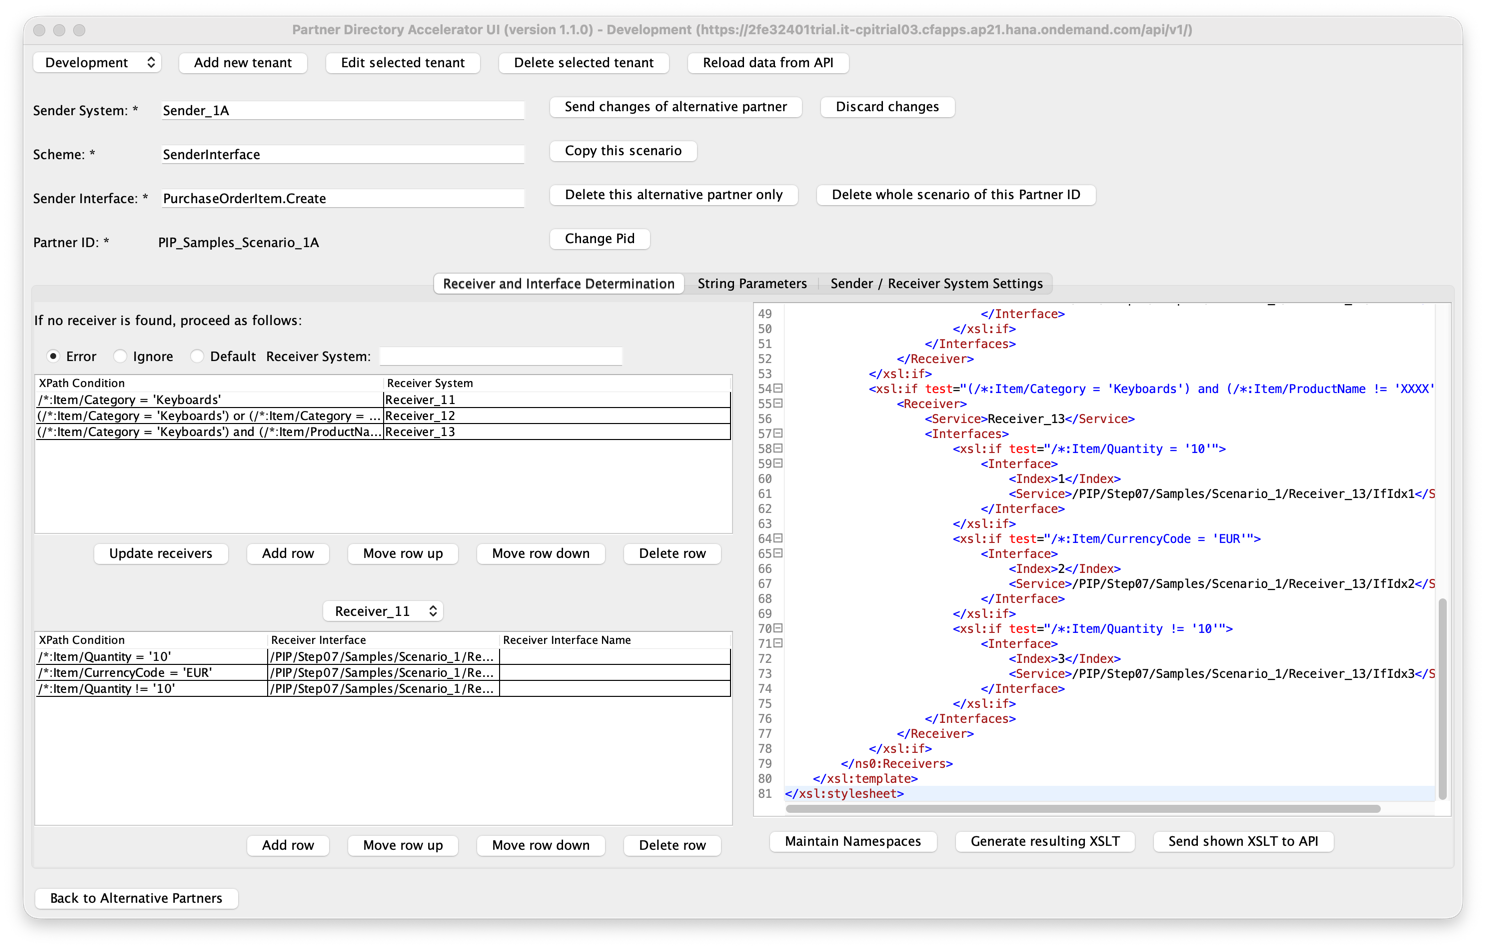This screenshot has width=1486, height=949.
Task: Send changes of alternative partner
Action: pyautogui.click(x=676, y=107)
